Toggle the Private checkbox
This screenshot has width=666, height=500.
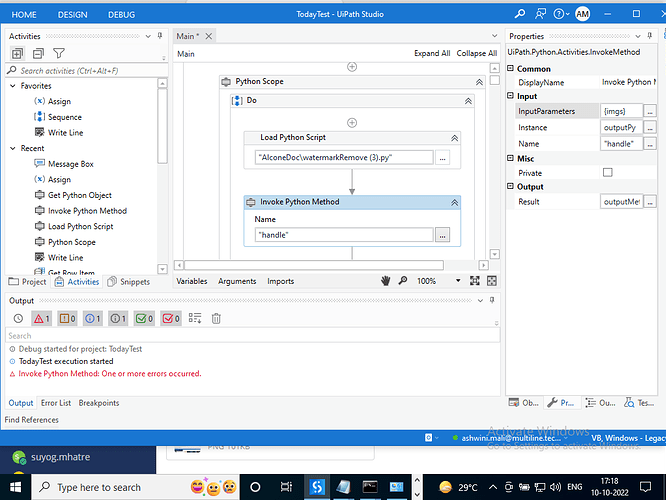click(608, 172)
